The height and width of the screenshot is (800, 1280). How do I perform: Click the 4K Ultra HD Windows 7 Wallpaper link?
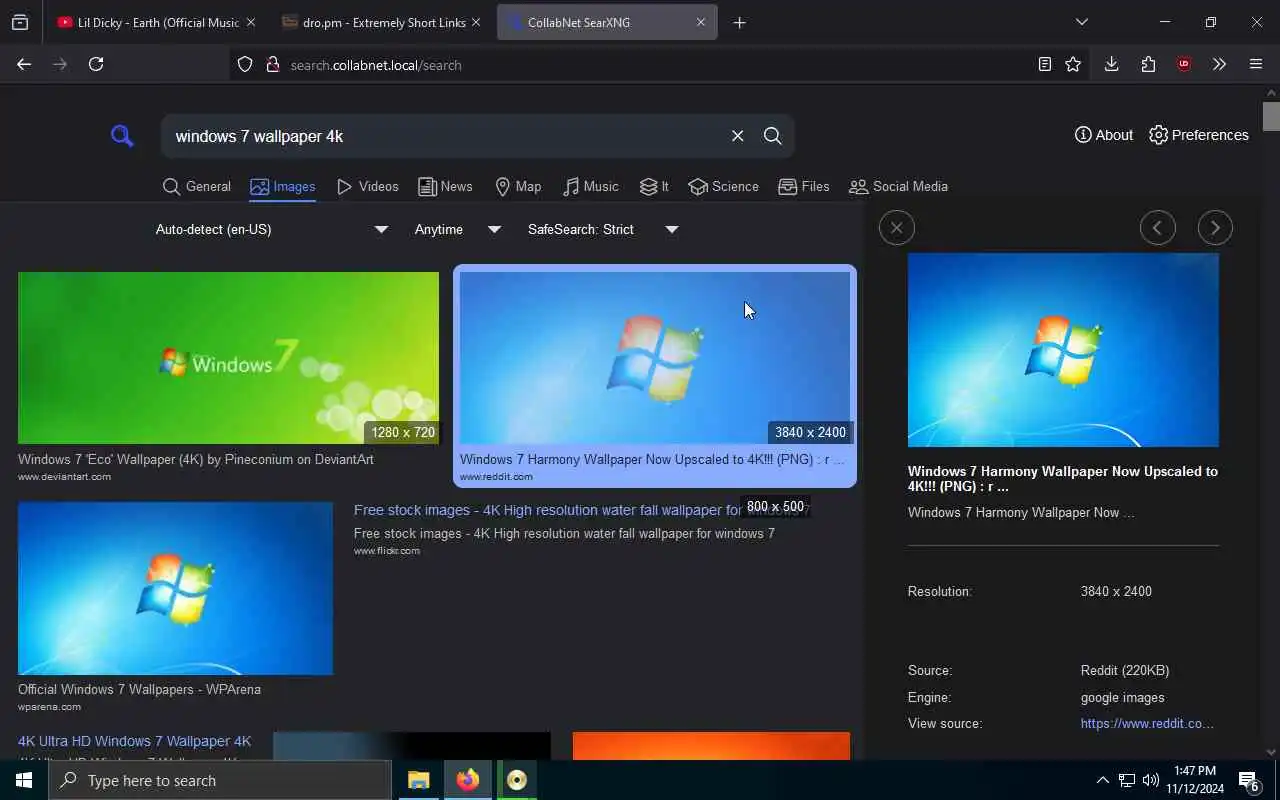tap(134, 741)
